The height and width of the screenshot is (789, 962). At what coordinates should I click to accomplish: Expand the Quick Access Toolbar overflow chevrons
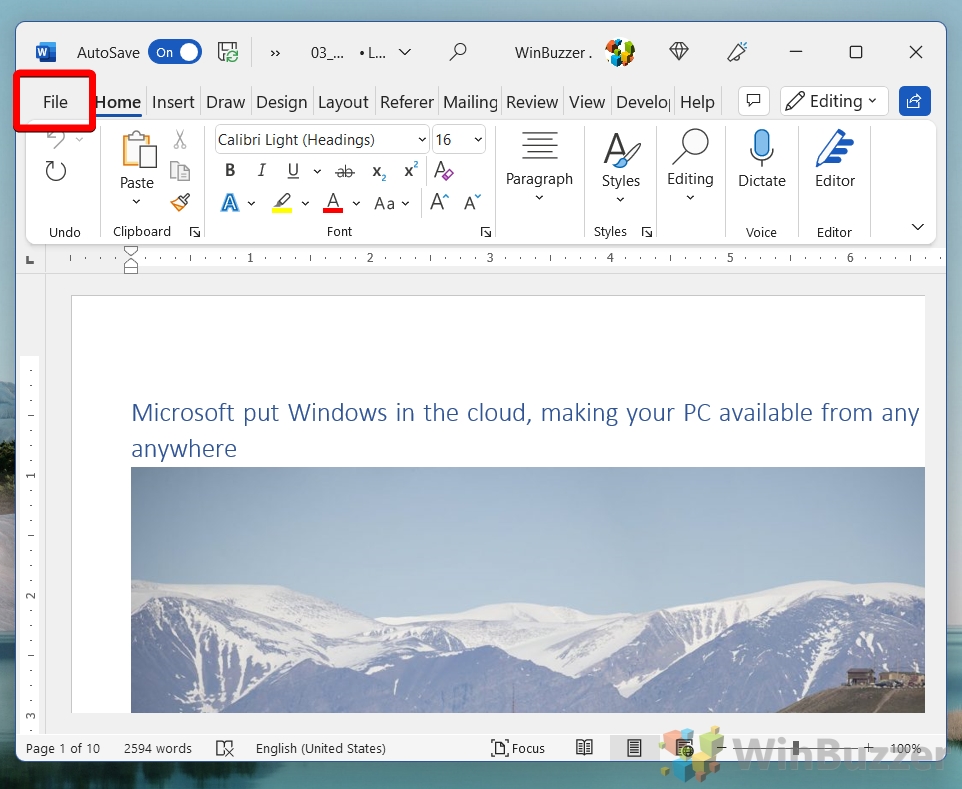275,53
